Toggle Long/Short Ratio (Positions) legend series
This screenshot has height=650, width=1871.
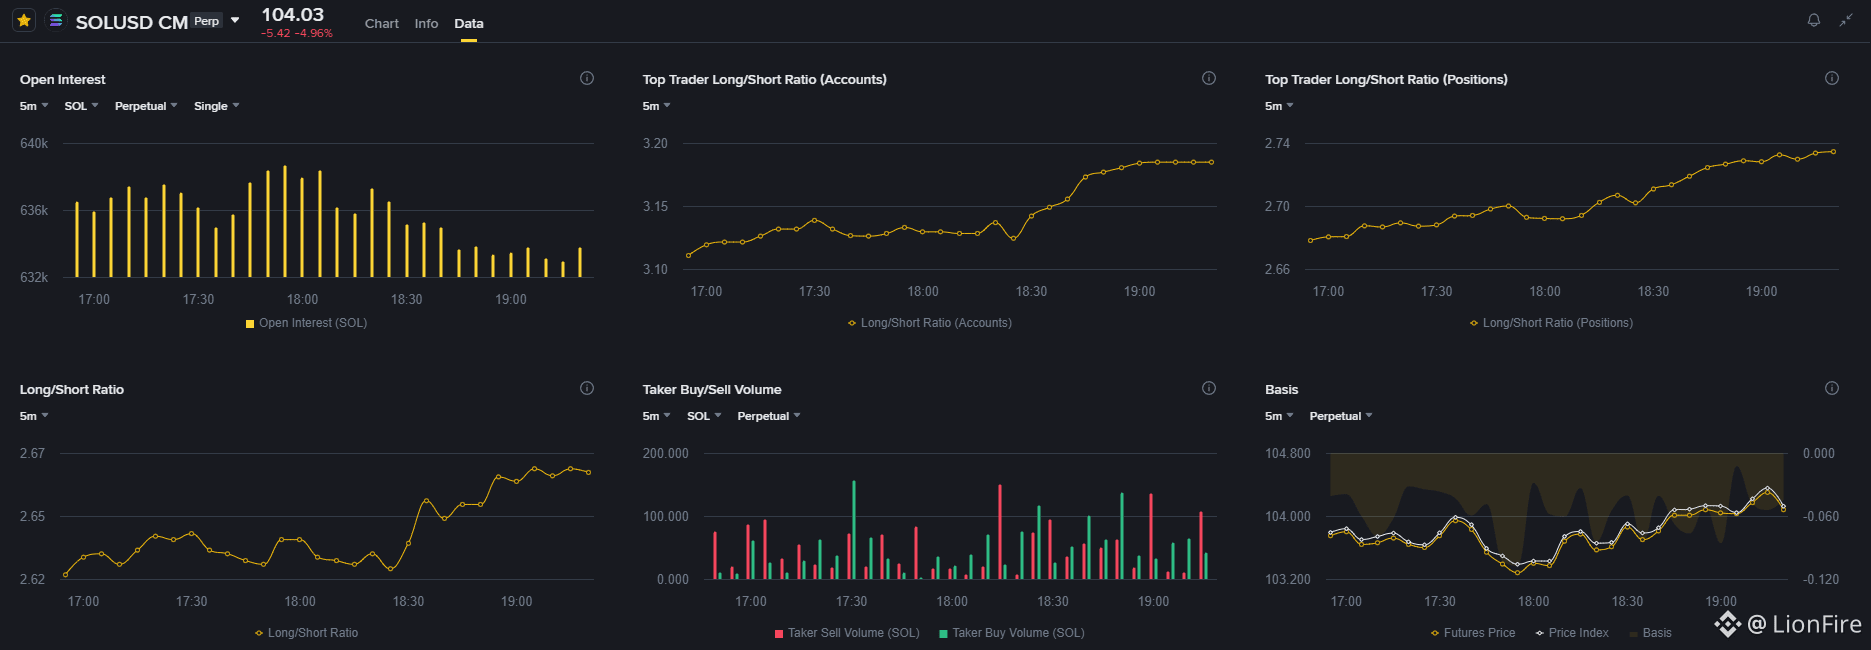pyautogui.click(x=1551, y=323)
